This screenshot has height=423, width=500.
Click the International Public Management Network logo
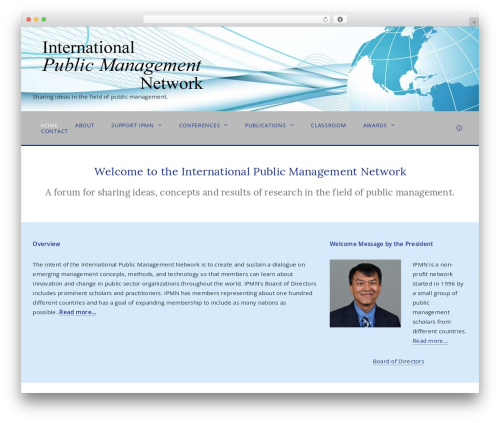click(122, 65)
